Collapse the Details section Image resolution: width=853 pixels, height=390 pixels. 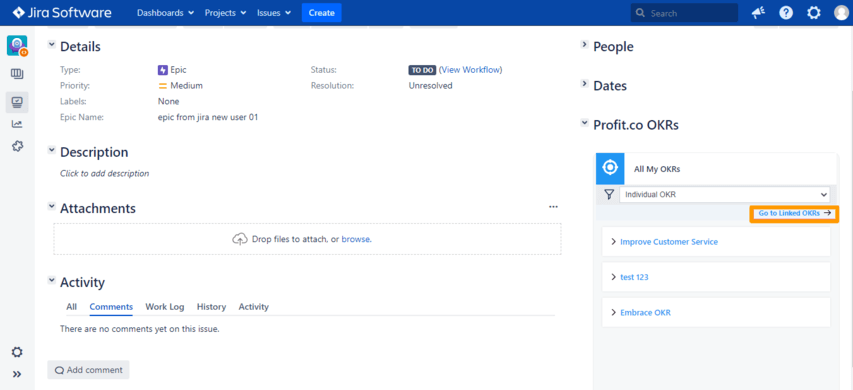tap(51, 45)
